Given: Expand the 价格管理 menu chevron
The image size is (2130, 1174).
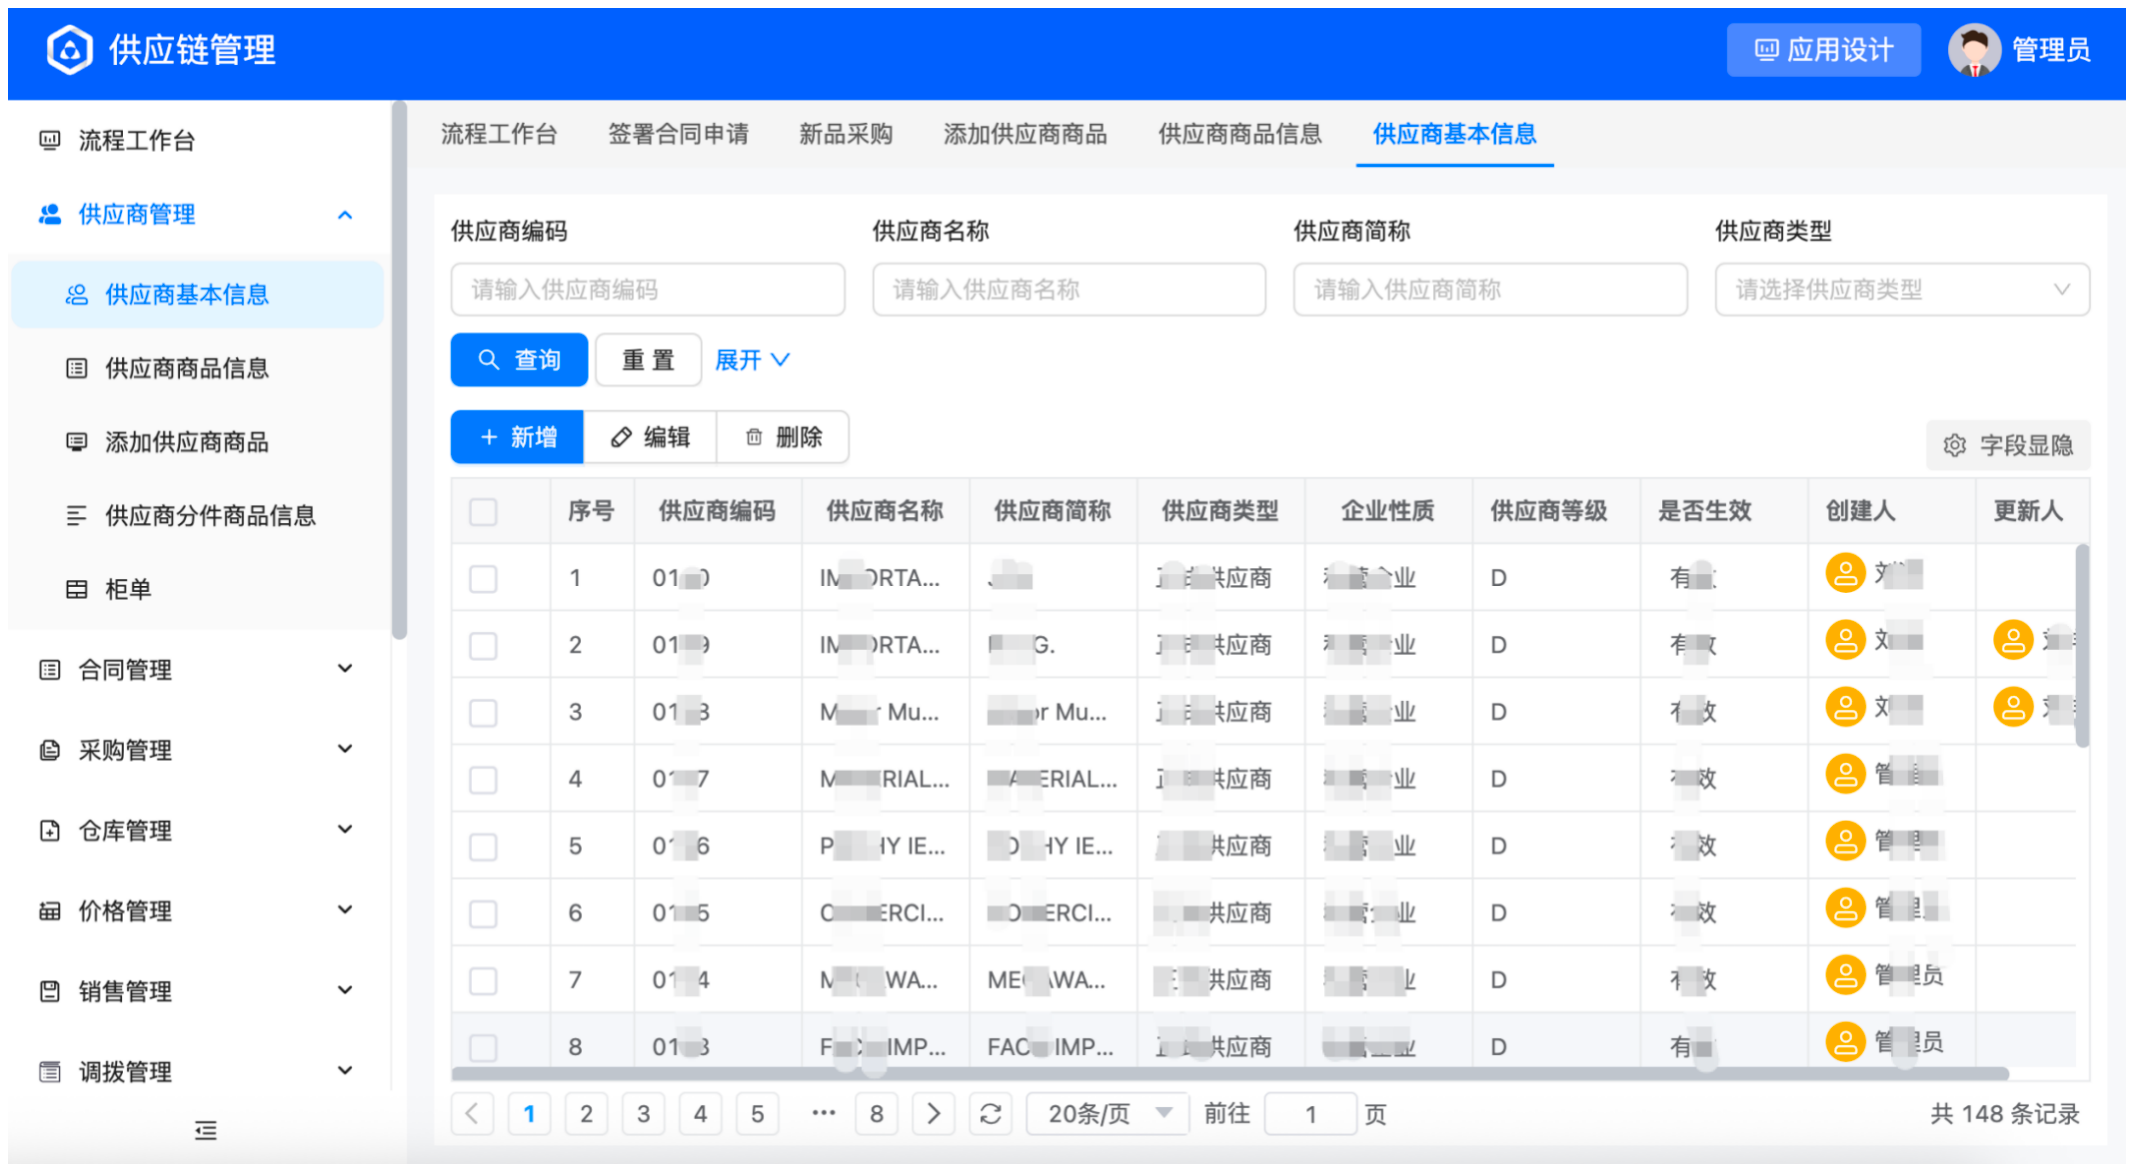Looking at the screenshot, I should coord(345,909).
